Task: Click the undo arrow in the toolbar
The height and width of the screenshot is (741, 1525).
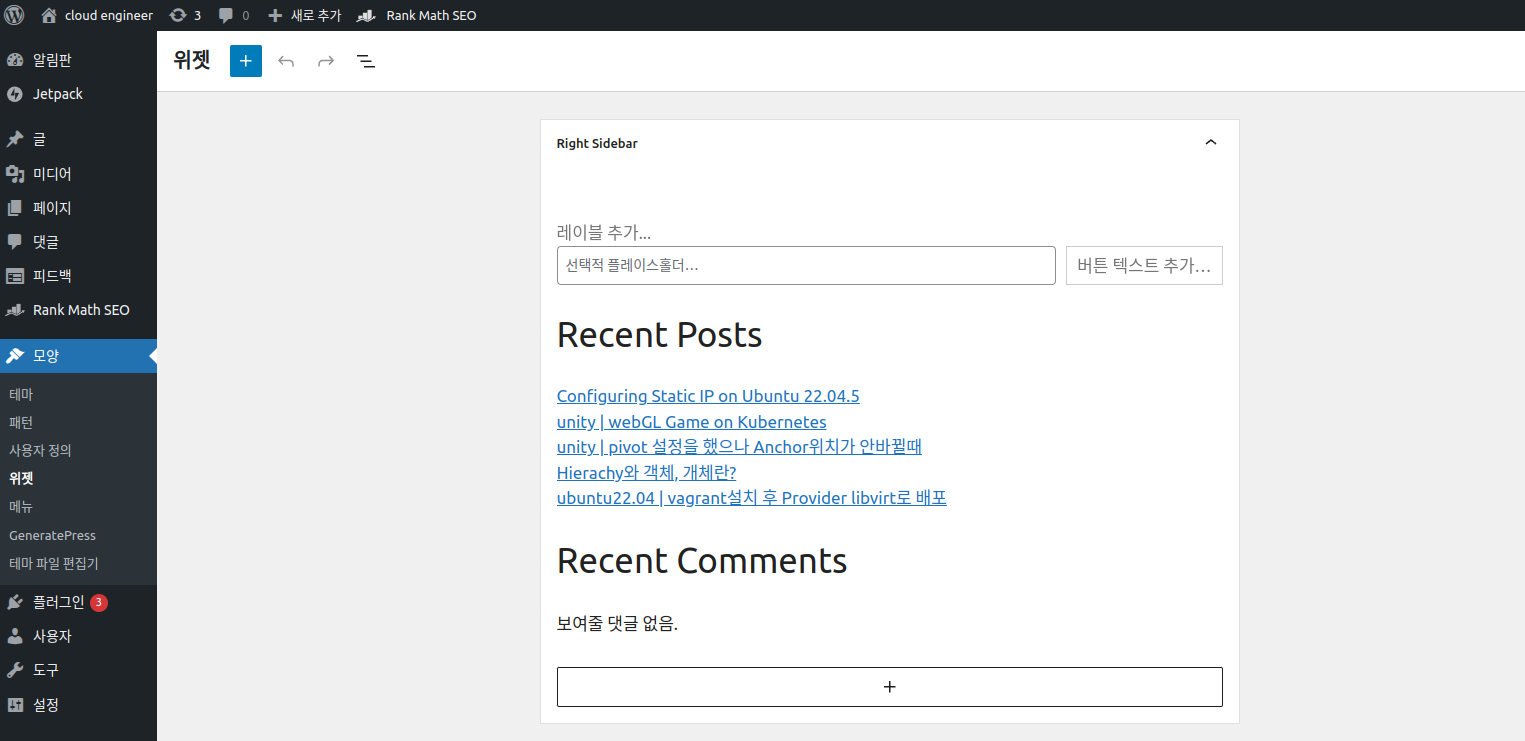Action: pyautogui.click(x=286, y=61)
